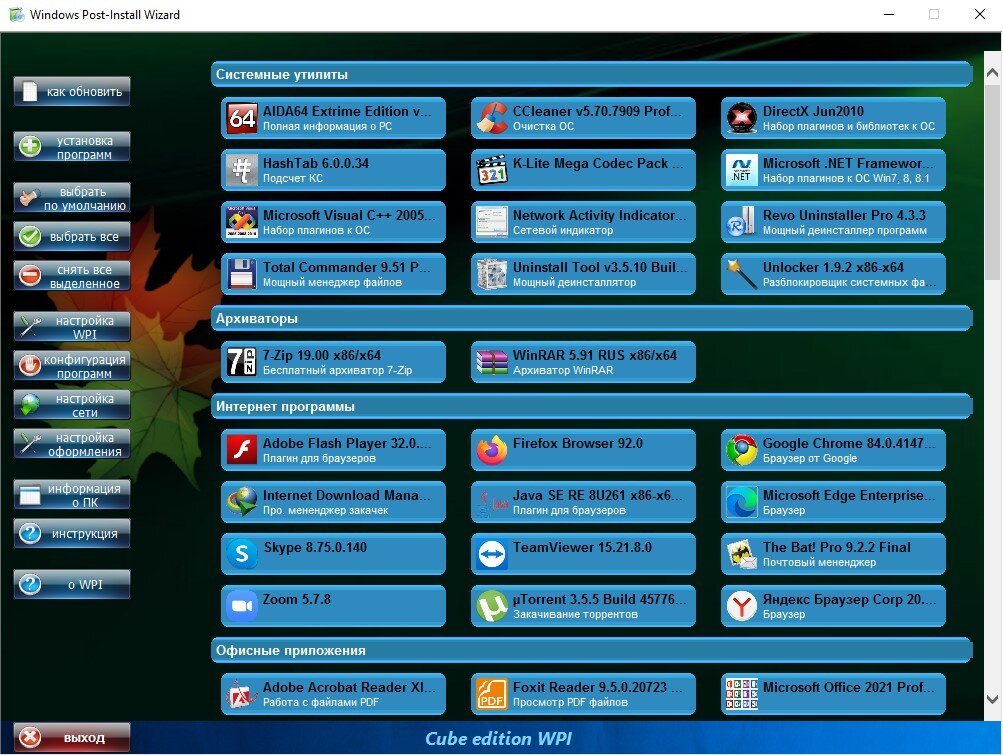The width and height of the screenshot is (1003, 755).
Task: Click the µTorrent icon
Action: [492, 606]
